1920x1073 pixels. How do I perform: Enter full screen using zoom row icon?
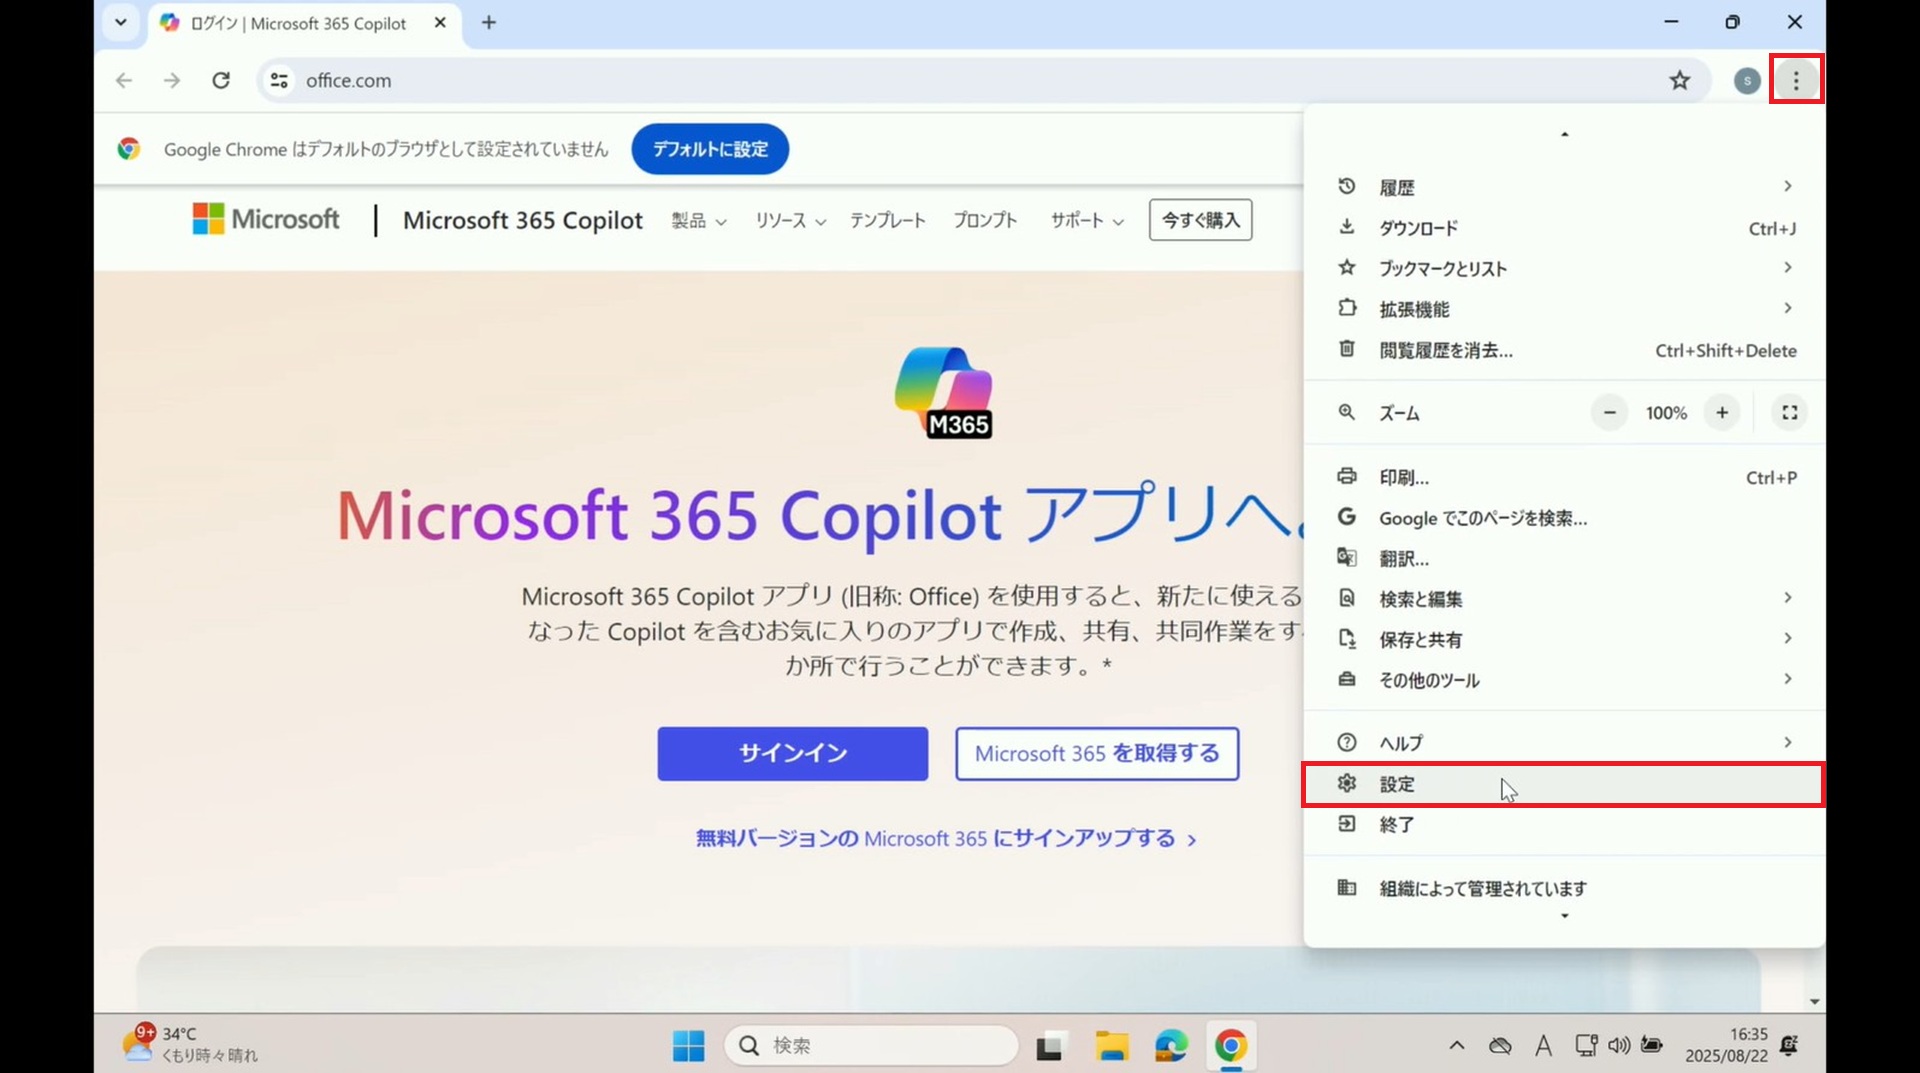[x=1789, y=412]
